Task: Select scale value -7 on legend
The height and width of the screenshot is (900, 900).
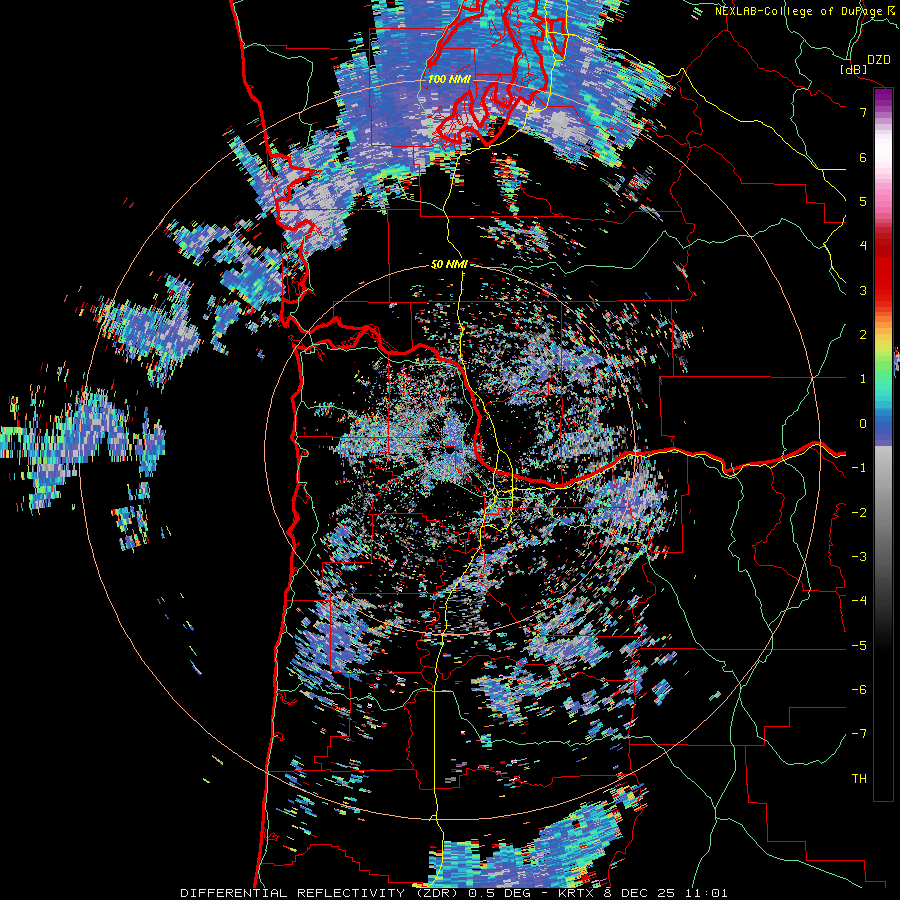Action: (x=859, y=734)
